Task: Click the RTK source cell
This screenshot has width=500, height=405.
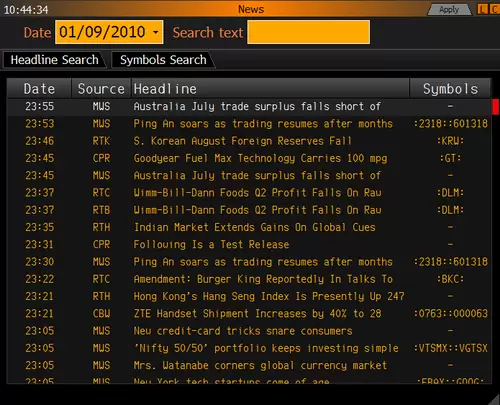Action: 101,141
